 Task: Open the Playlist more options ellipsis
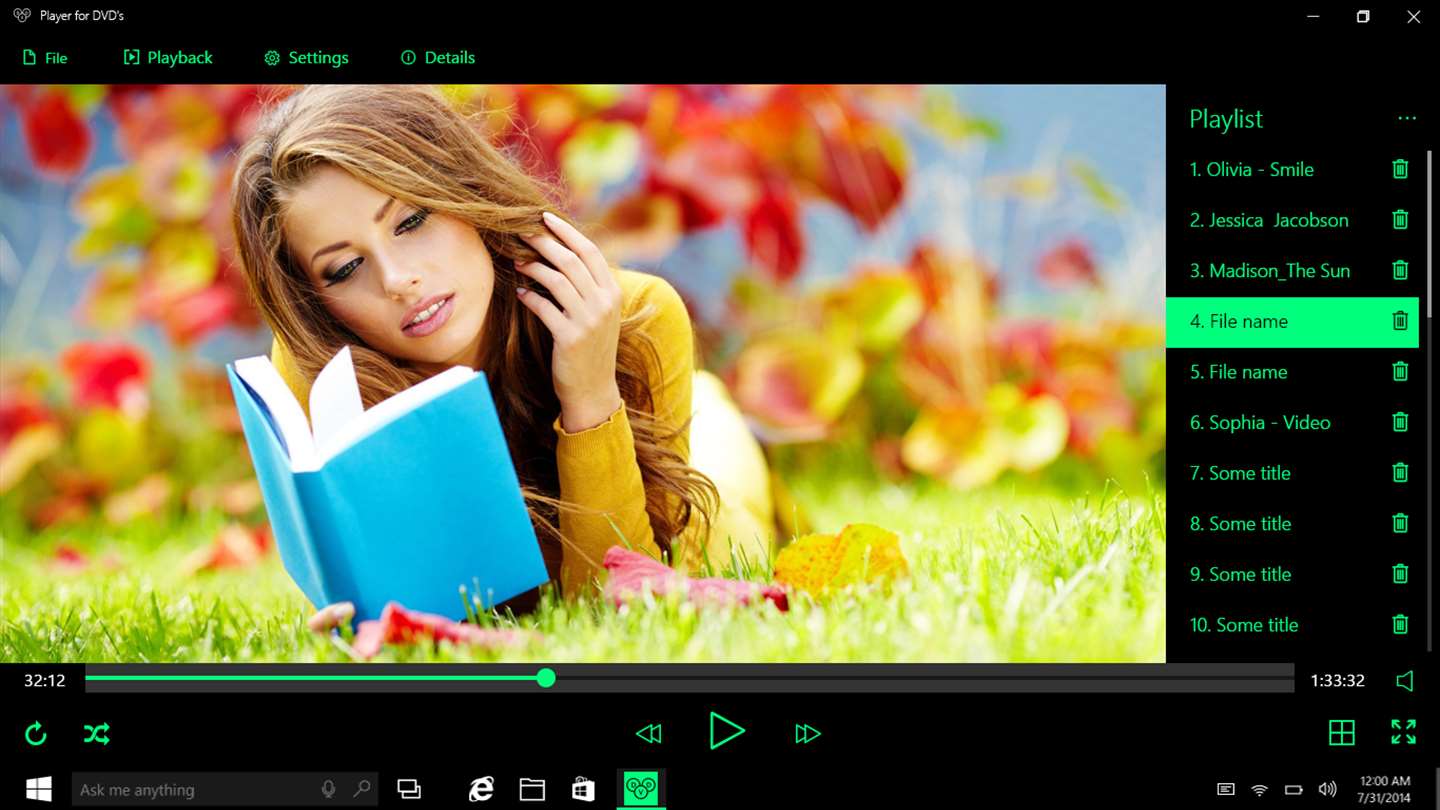tap(1407, 119)
